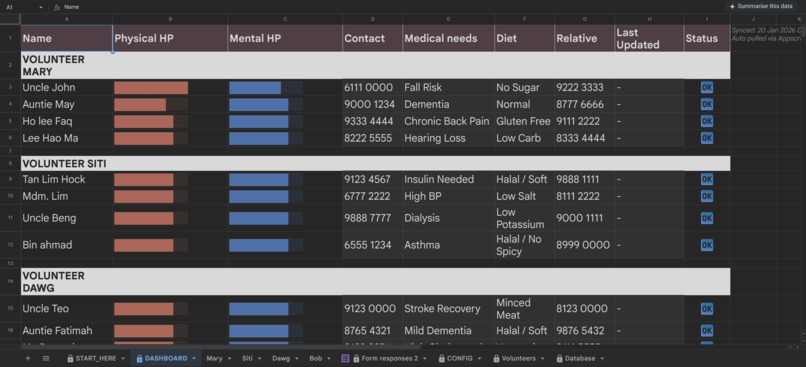Click the OK status chip for Lee Hao Ma
This screenshot has width=806, height=367.
pyautogui.click(x=707, y=138)
